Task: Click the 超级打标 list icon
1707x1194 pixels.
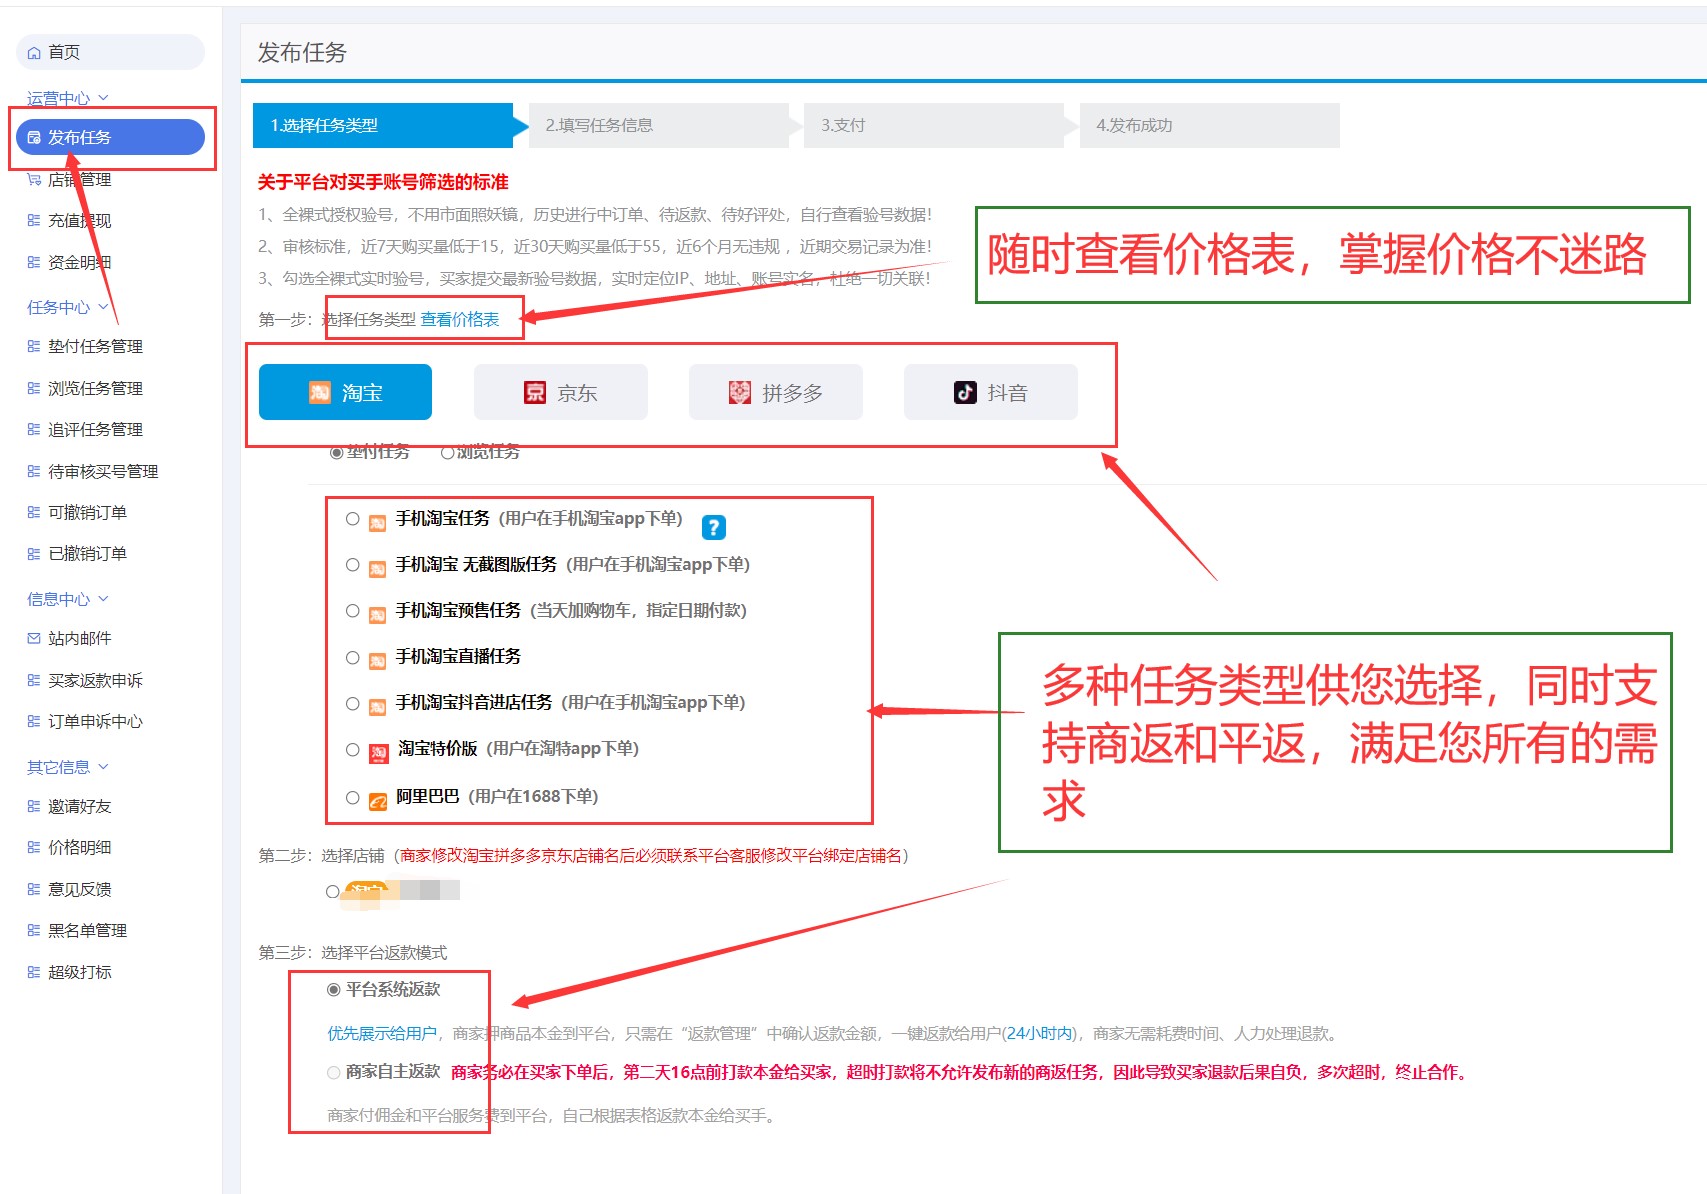Action: (34, 972)
